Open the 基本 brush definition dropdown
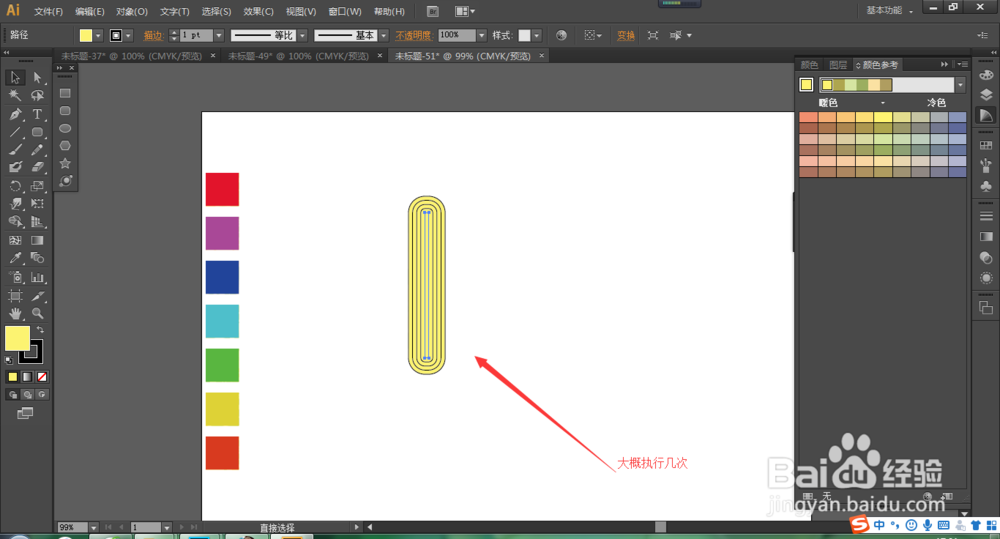The width and height of the screenshot is (1000, 539). [x=383, y=36]
